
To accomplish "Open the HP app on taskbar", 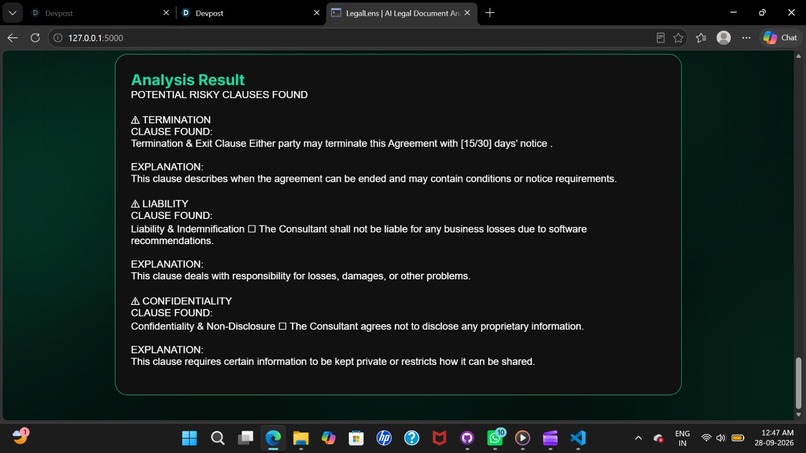I will pyautogui.click(x=384, y=438).
